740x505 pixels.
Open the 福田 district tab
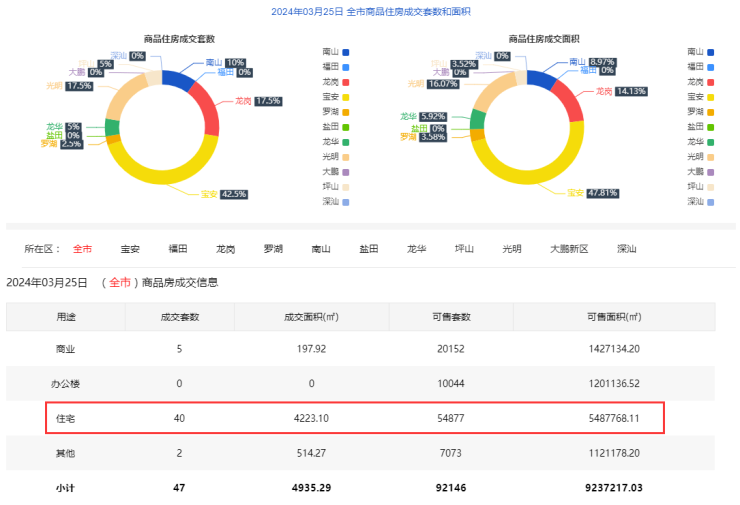coord(178,249)
